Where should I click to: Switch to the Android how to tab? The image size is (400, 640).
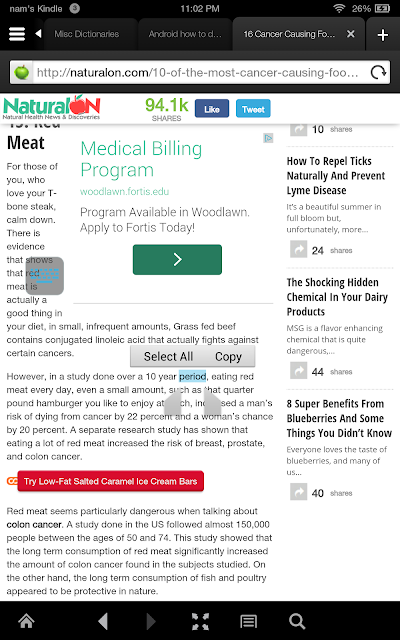point(185,34)
